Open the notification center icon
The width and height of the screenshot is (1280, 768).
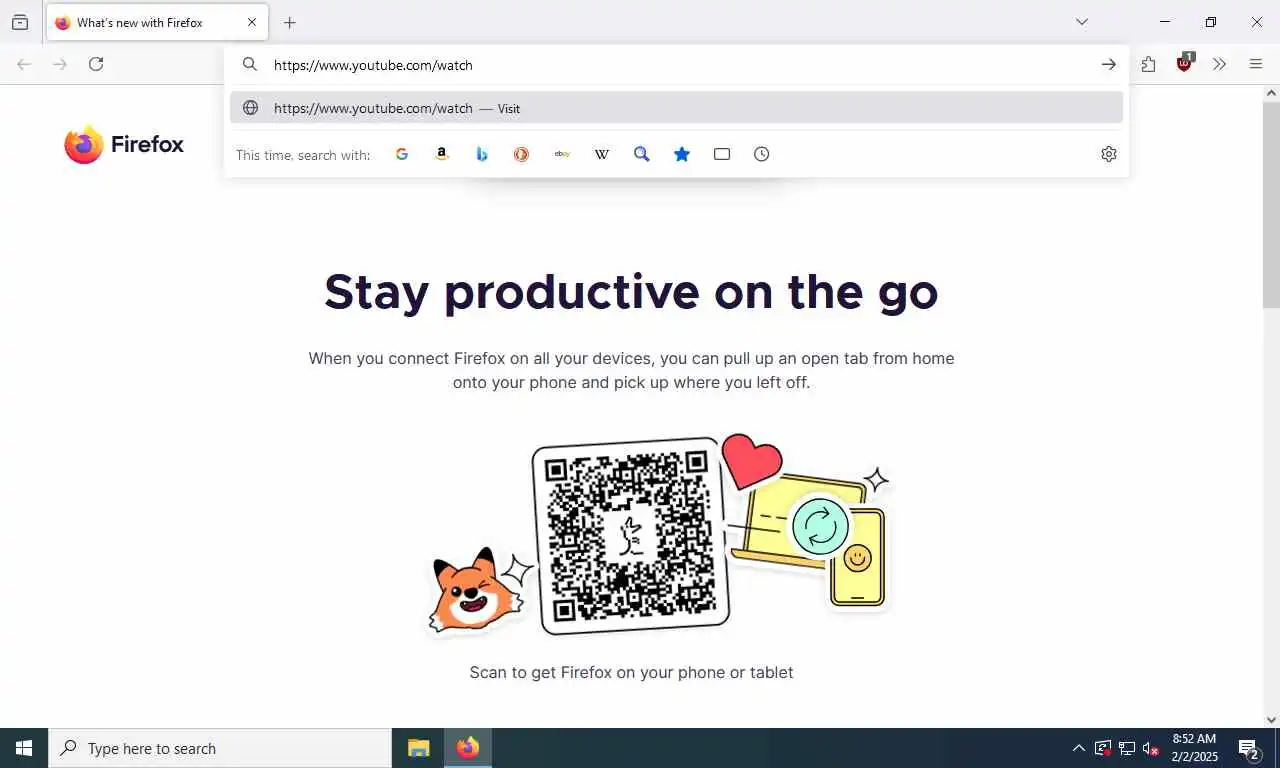pyautogui.click(x=1249, y=748)
